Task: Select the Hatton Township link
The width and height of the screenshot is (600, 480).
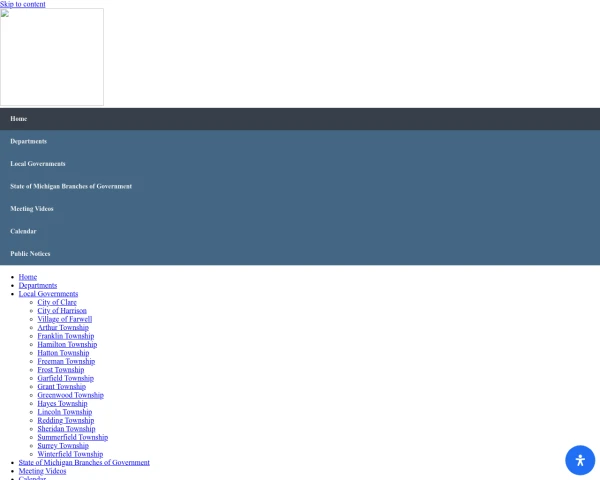Action: [x=63, y=353]
